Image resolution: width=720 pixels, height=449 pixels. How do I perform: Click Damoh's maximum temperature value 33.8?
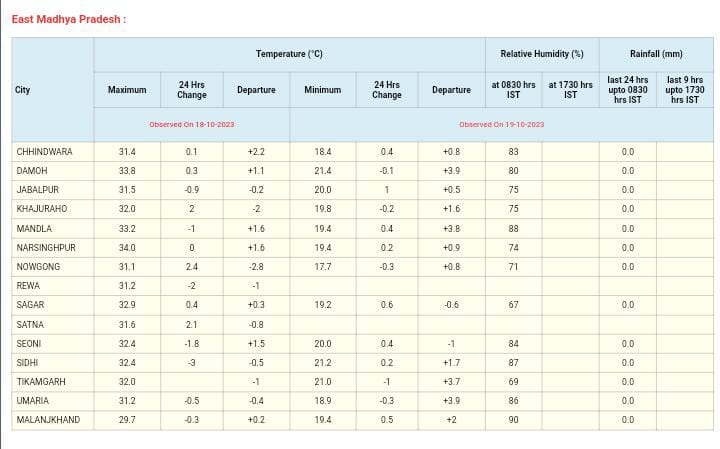pyautogui.click(x=127, y=171)
